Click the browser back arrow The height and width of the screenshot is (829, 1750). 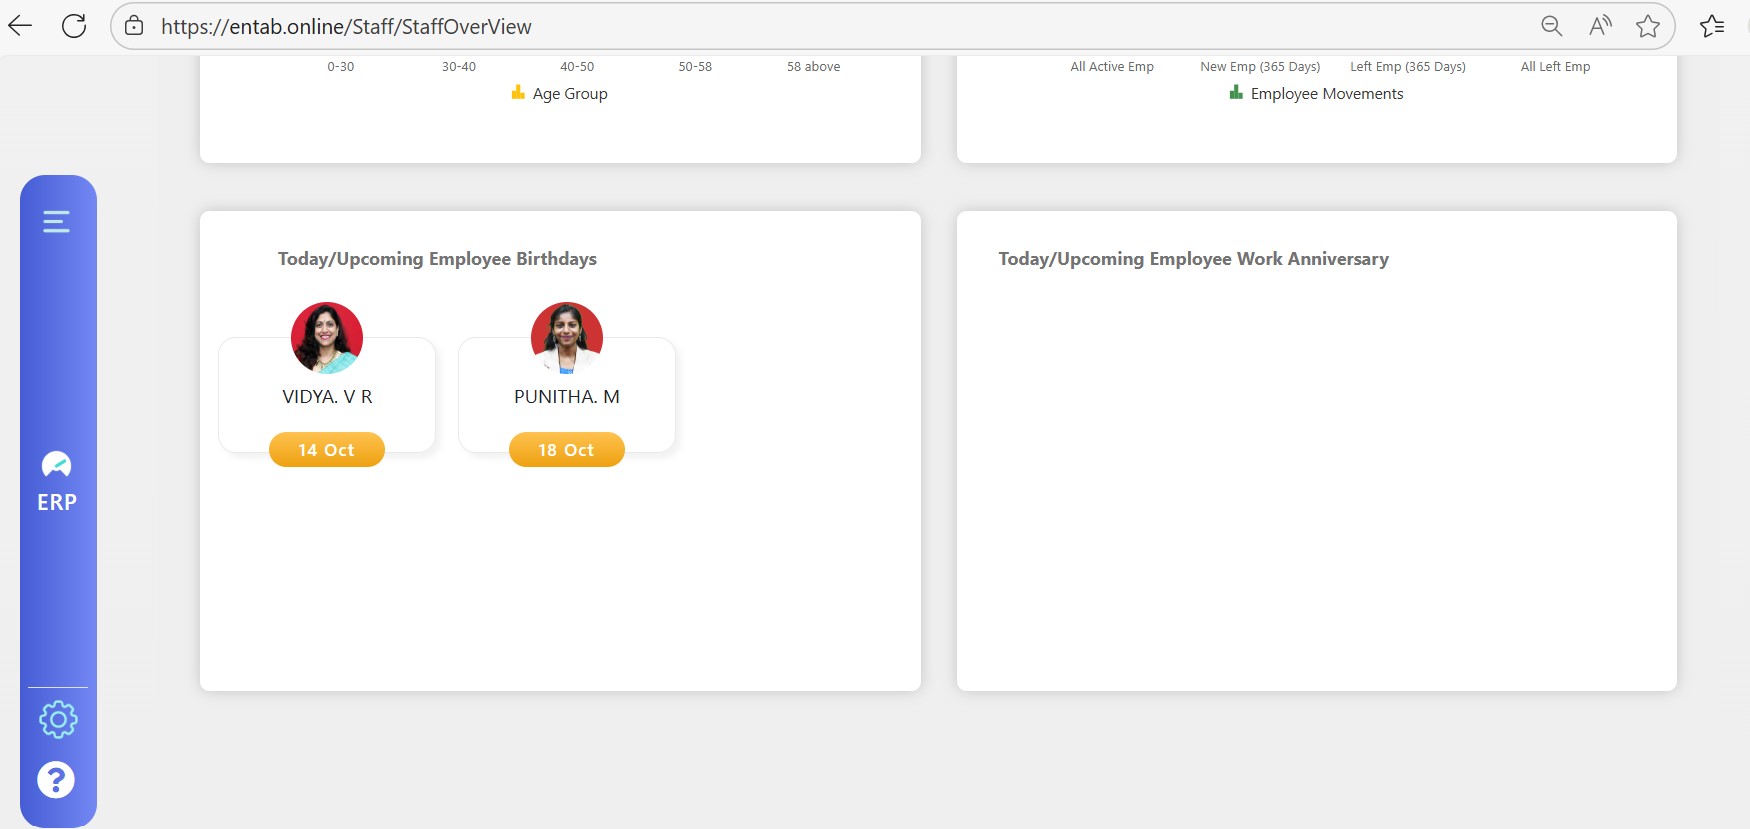20,26
